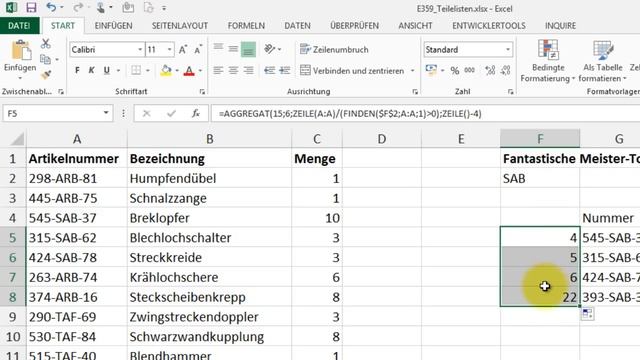Click into the formula bar

(425, 113)
